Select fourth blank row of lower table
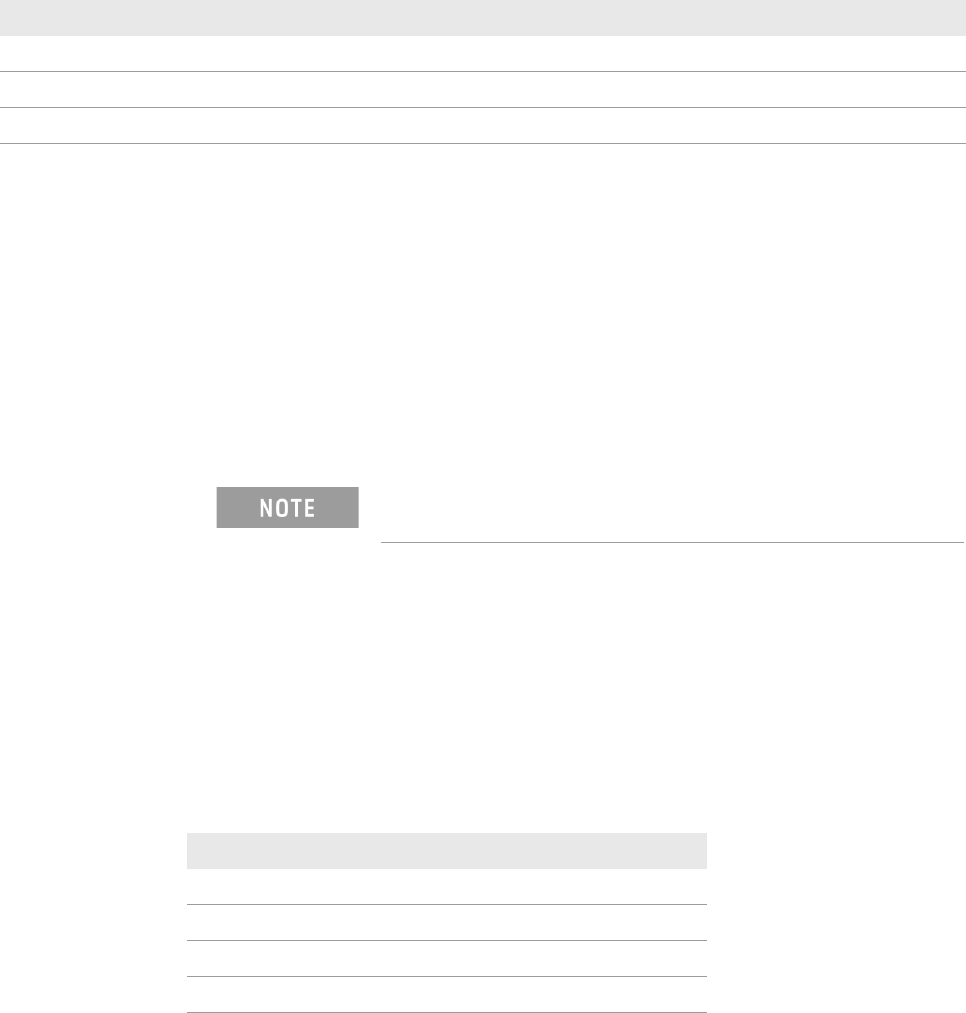This screenshot has height=1013, width=966. point(446,994)
